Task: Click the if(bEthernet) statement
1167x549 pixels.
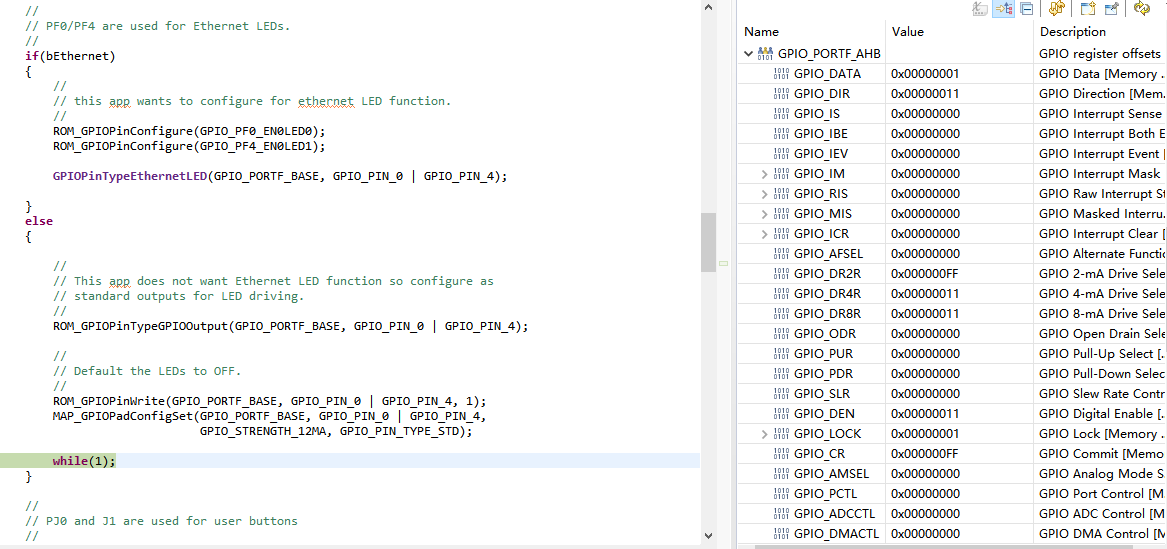Action: click(x=70, y=56)
